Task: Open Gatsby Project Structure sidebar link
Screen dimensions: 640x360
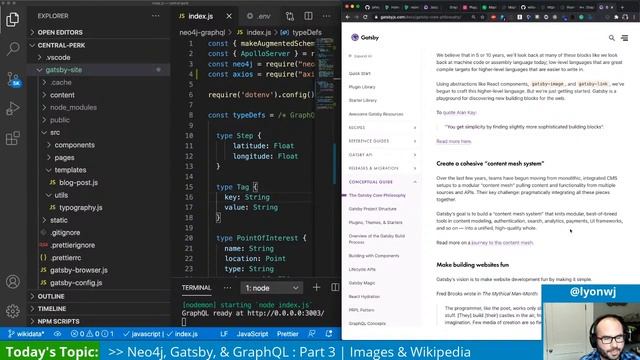Action: (372, 209)
